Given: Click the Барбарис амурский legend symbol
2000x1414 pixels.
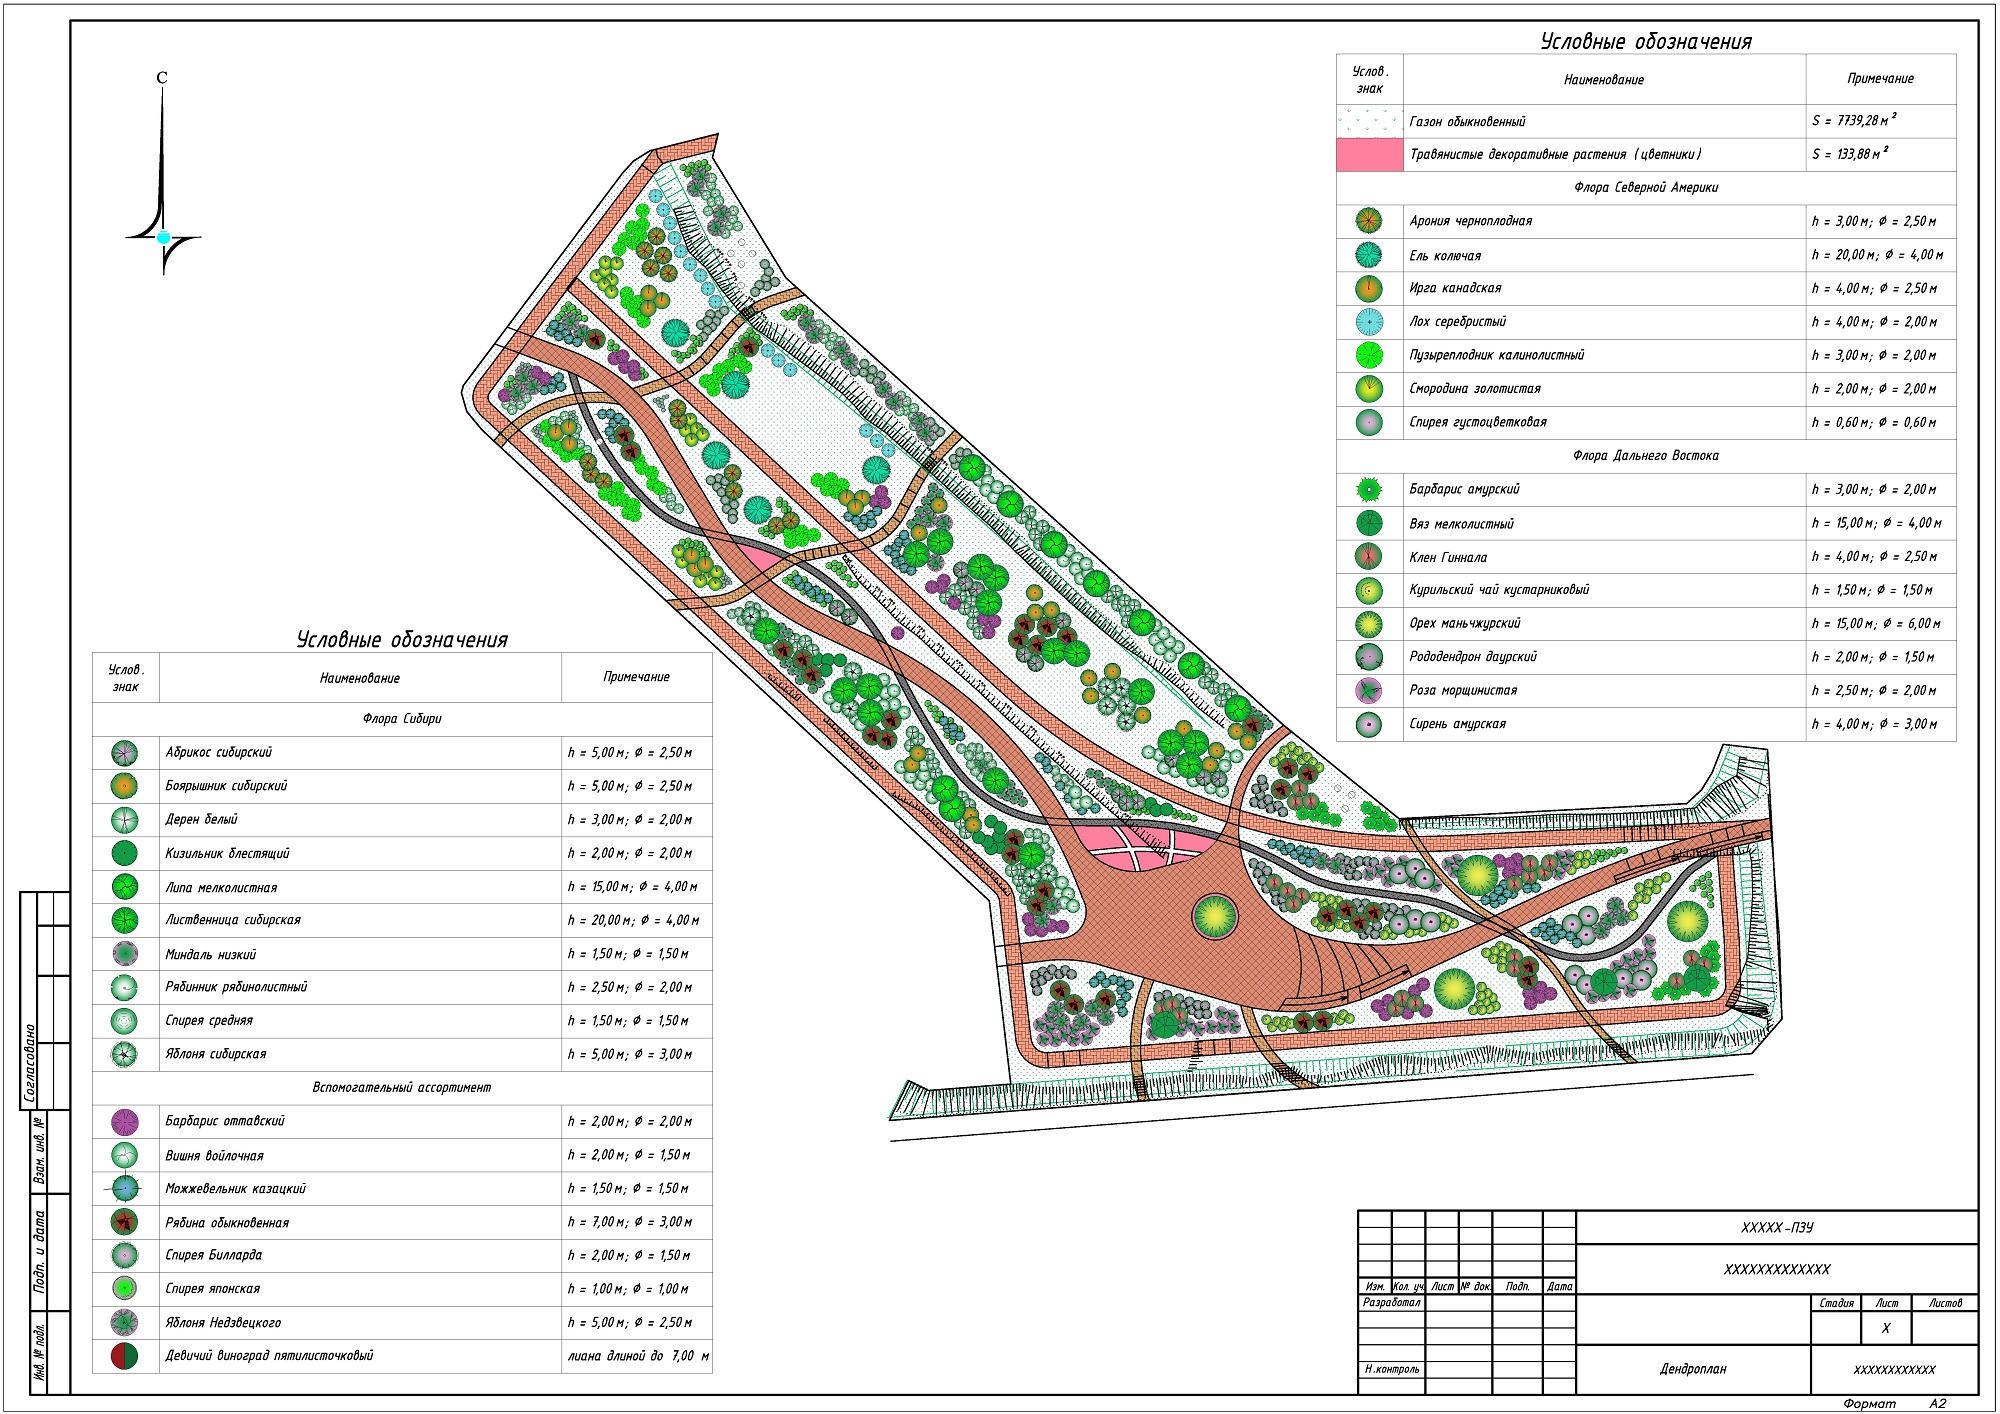Looking at the screenshot, I should pyautogui.click(x=1369, y=489).
